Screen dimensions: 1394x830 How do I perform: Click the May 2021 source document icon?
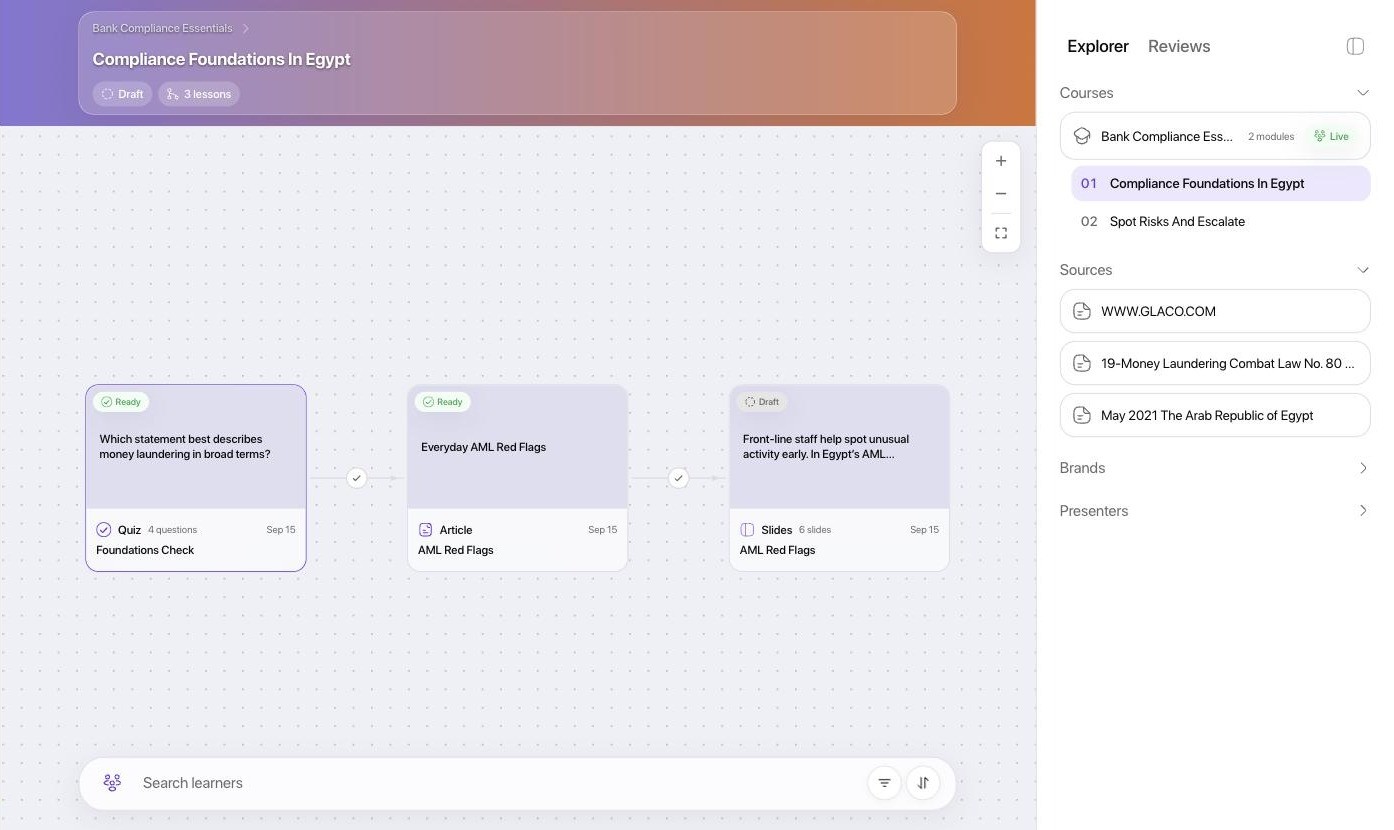(1081, 415)
